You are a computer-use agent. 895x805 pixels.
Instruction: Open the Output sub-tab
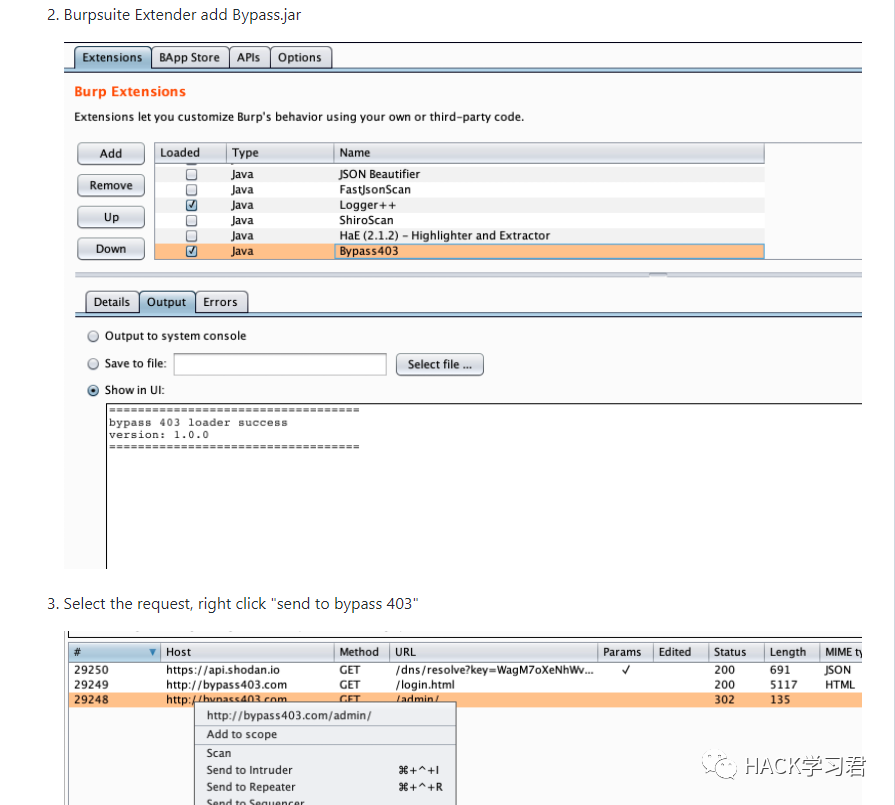coord(167,302)
